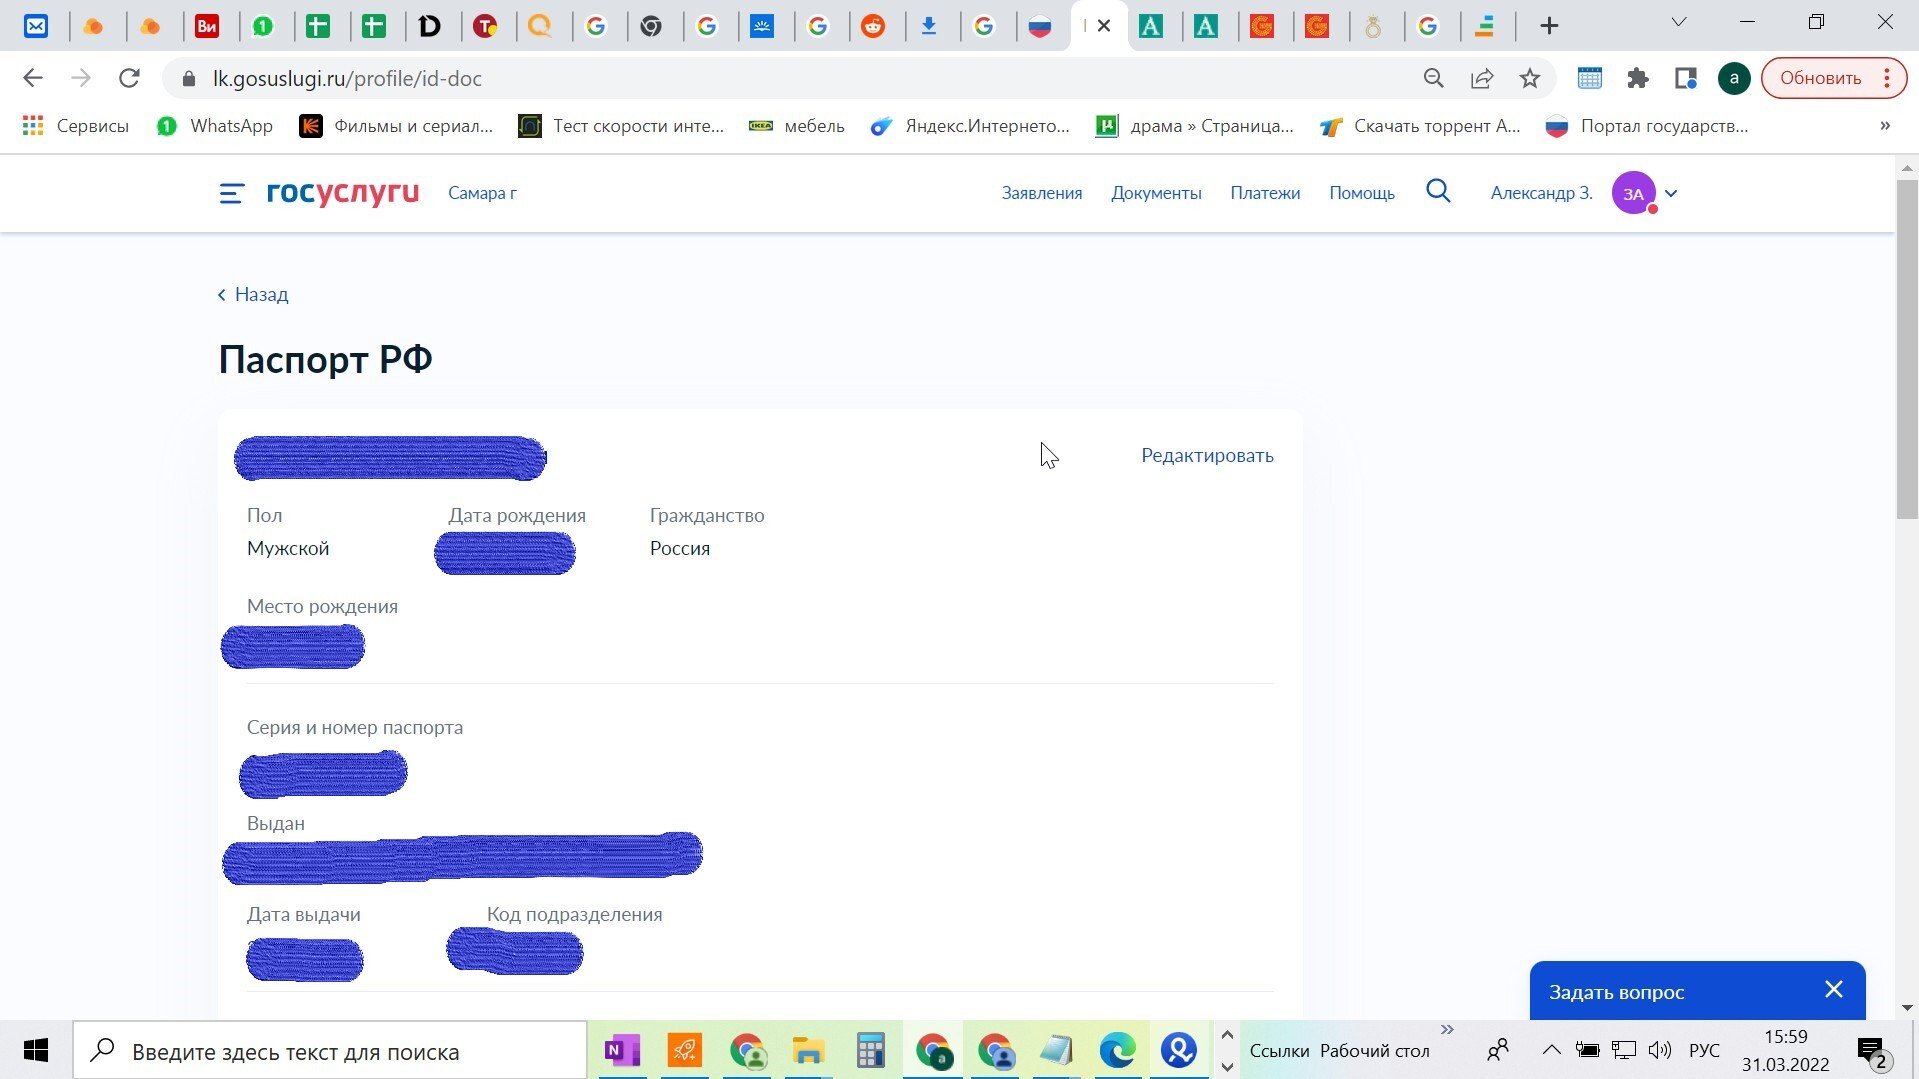The width and height of the screenshot is (1919, 1079).
Task: Launch OneNote from the taskbar
Action: pos(622,1051)
